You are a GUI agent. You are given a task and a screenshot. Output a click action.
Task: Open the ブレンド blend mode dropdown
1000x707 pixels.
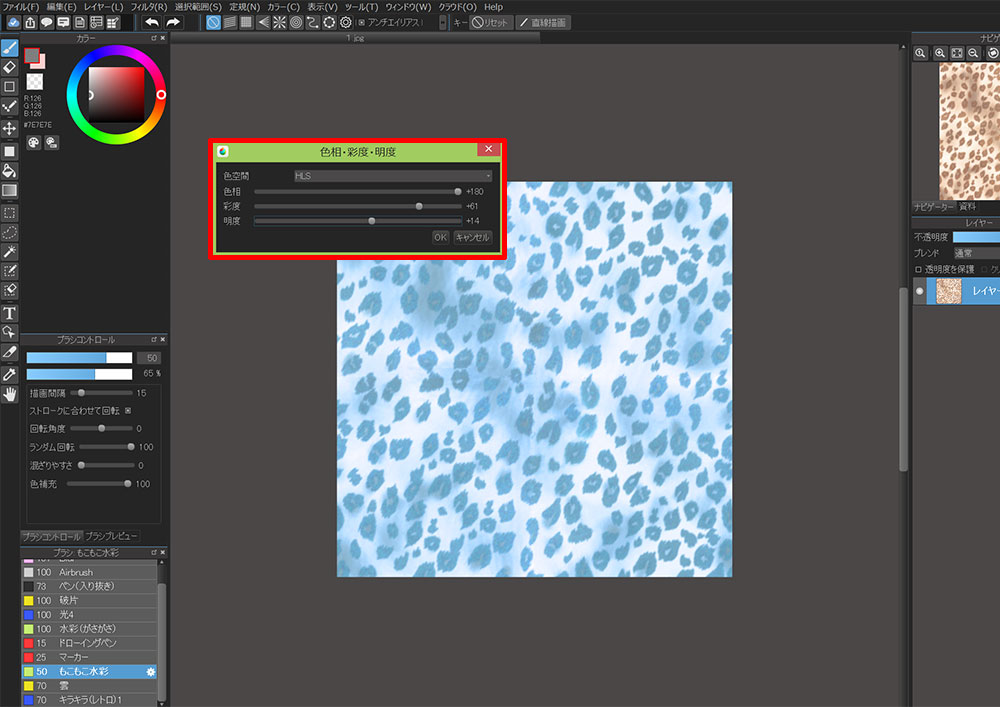point(975,254)
